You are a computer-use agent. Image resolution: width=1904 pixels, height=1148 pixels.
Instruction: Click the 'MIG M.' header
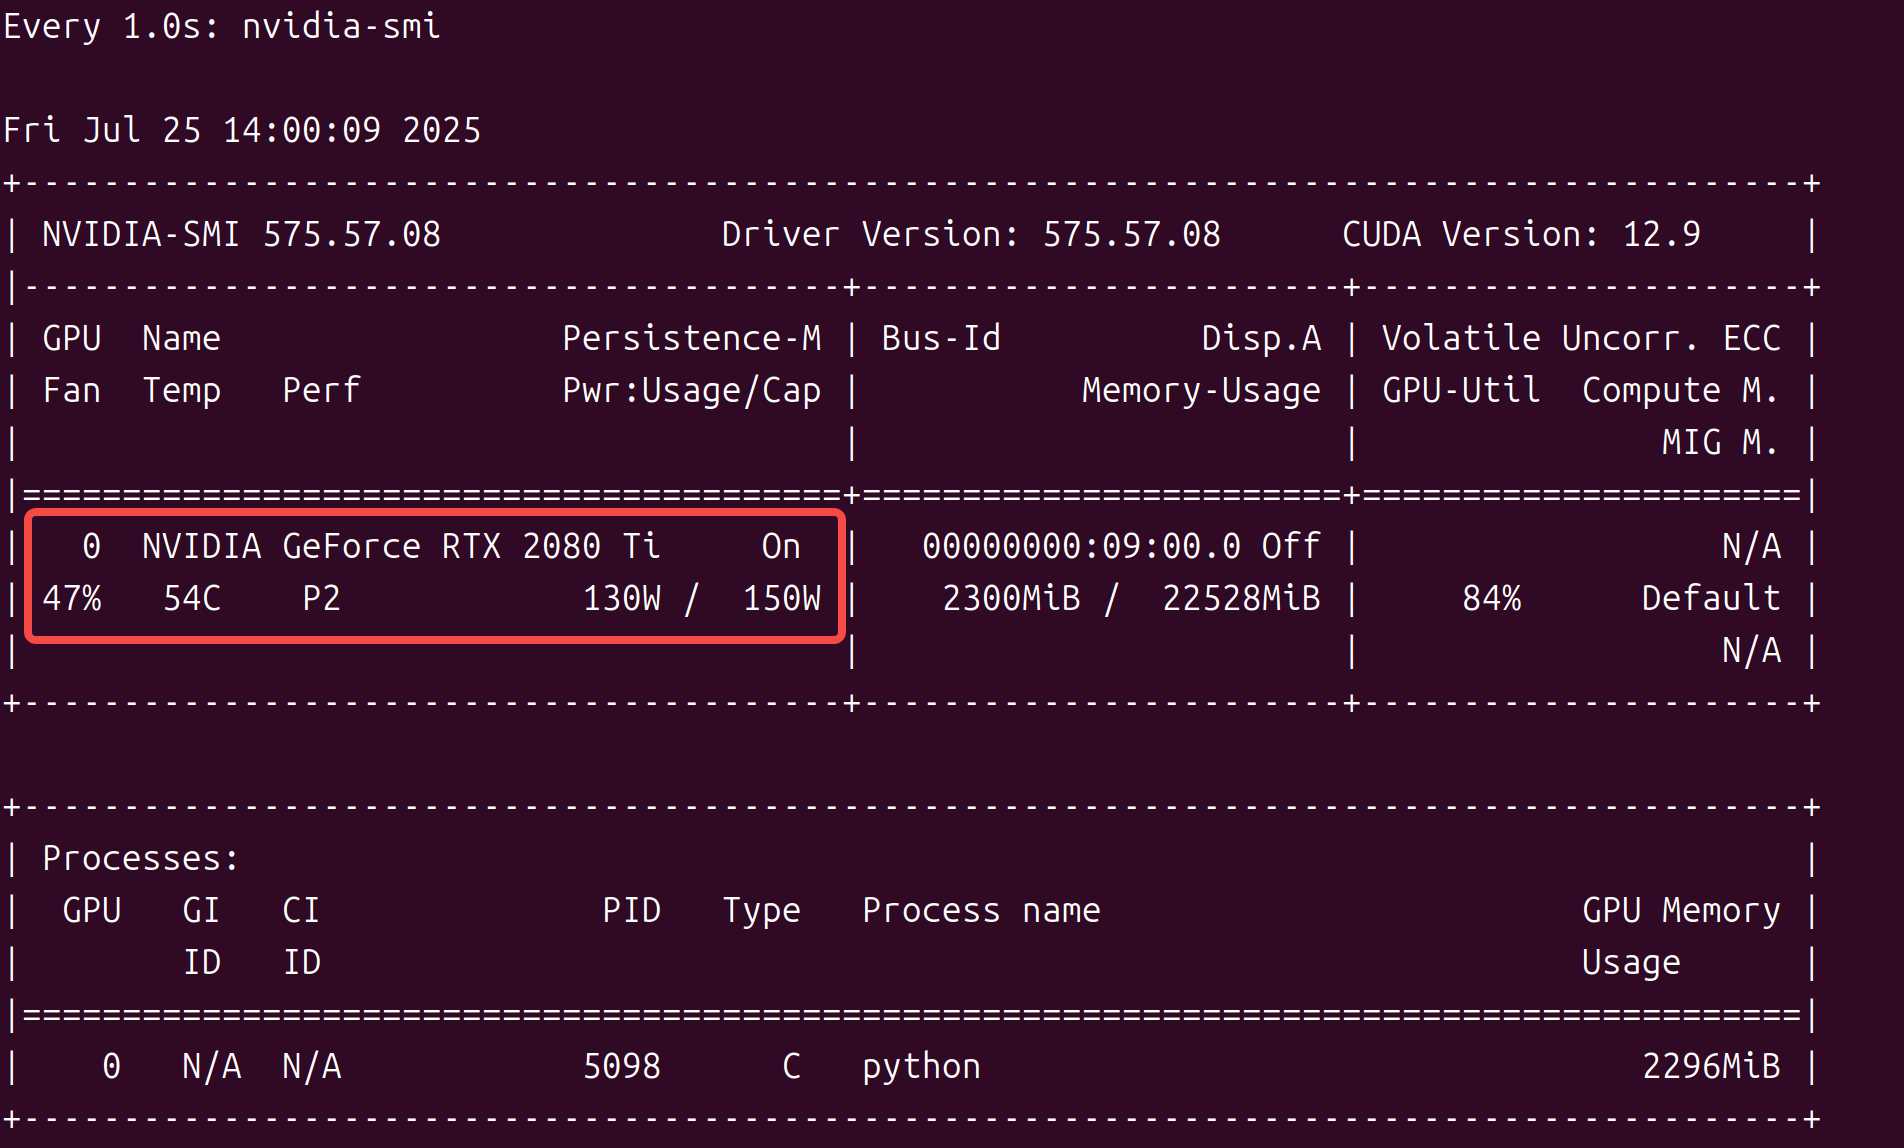[1721, 442]
